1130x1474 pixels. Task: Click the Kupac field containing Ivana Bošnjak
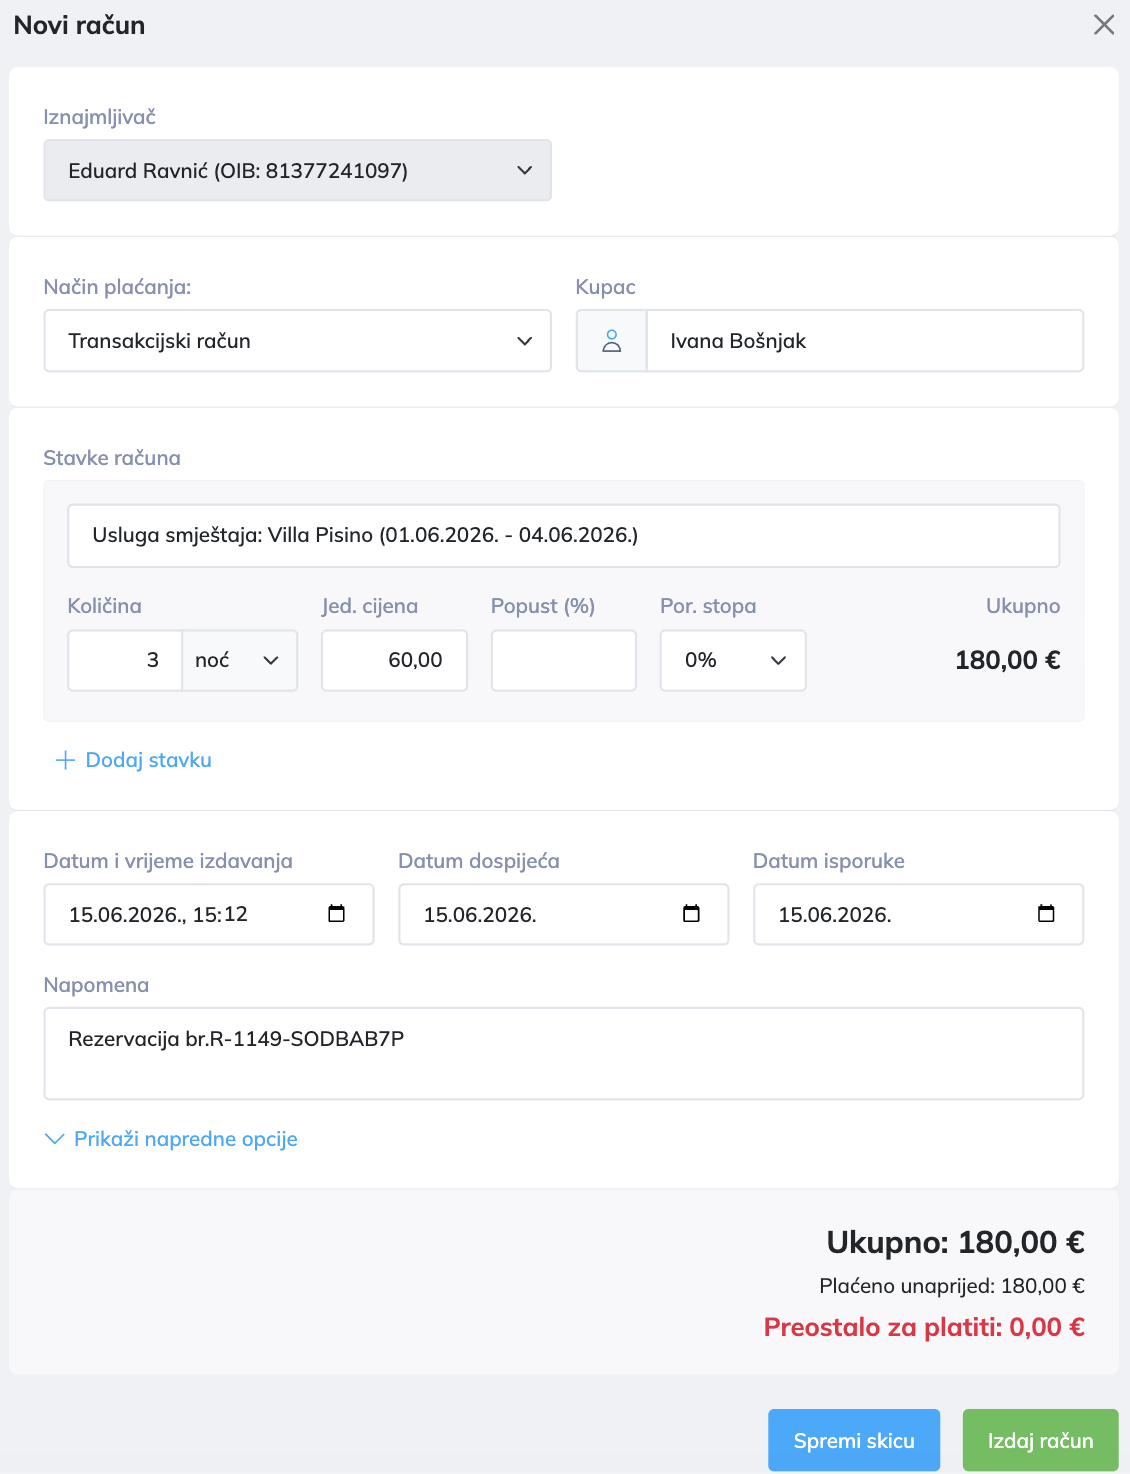click(865, 341)
